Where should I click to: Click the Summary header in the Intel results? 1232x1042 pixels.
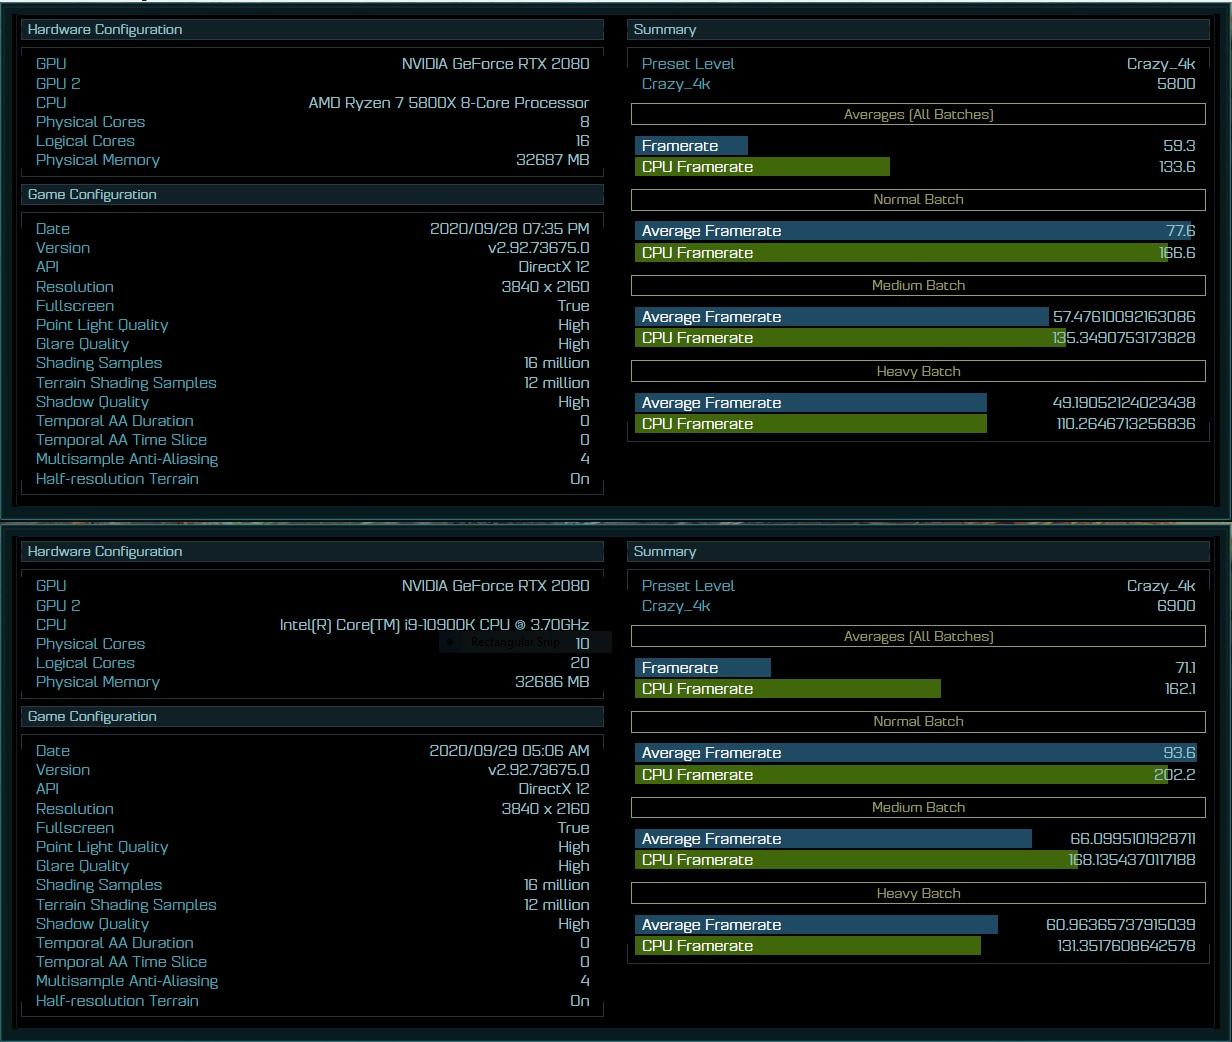[918, 552]
